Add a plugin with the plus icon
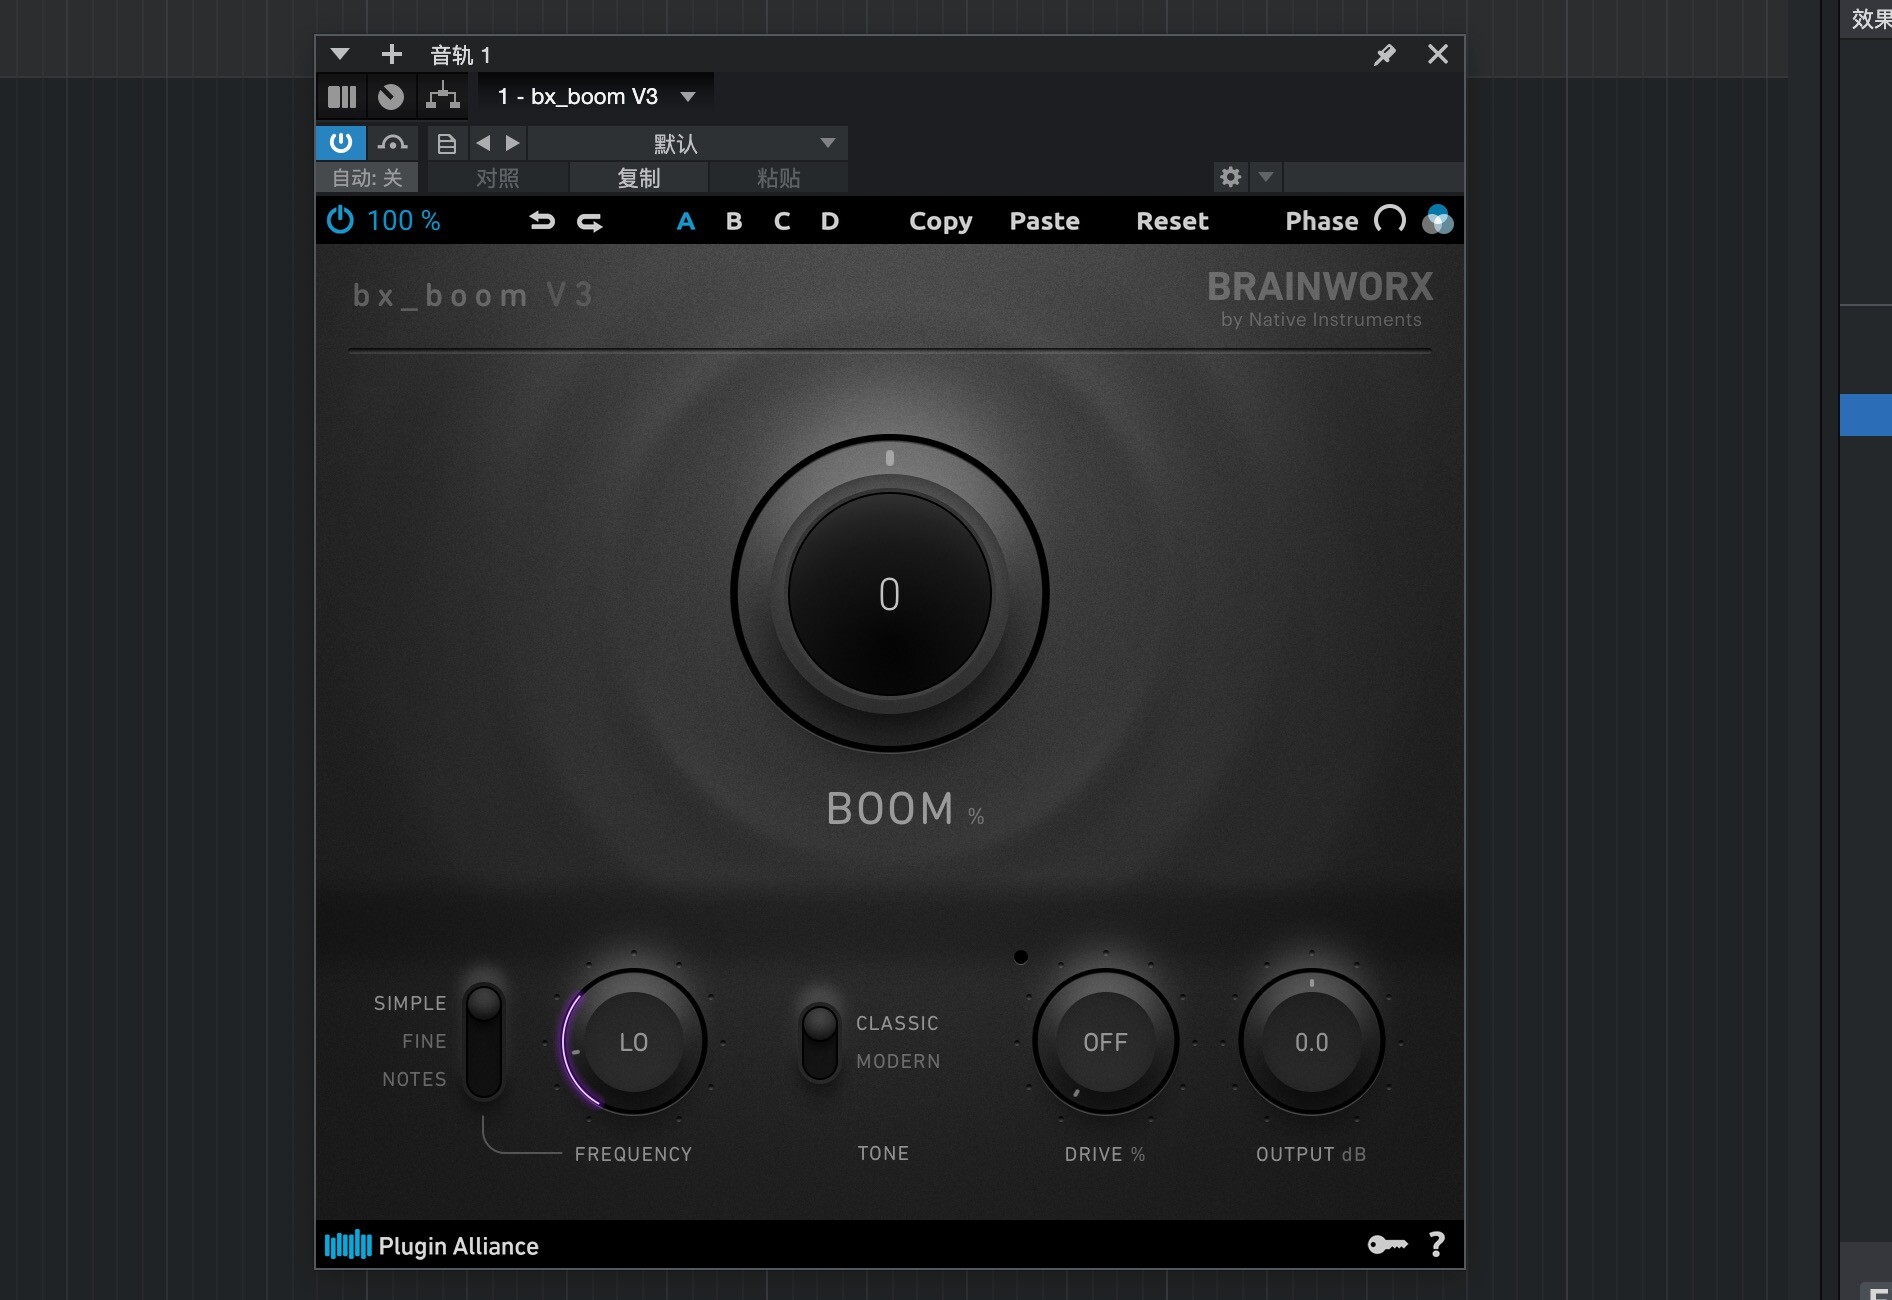 click(392, 54)
